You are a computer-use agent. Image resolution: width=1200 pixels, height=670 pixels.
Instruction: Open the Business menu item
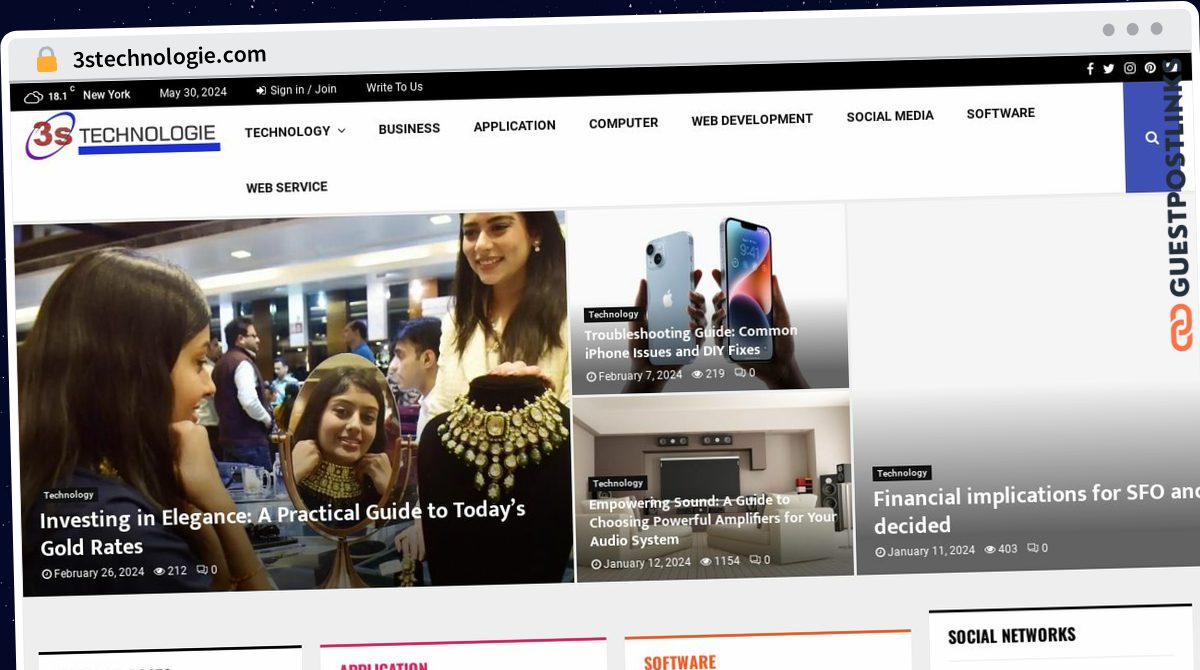point(409,128)
